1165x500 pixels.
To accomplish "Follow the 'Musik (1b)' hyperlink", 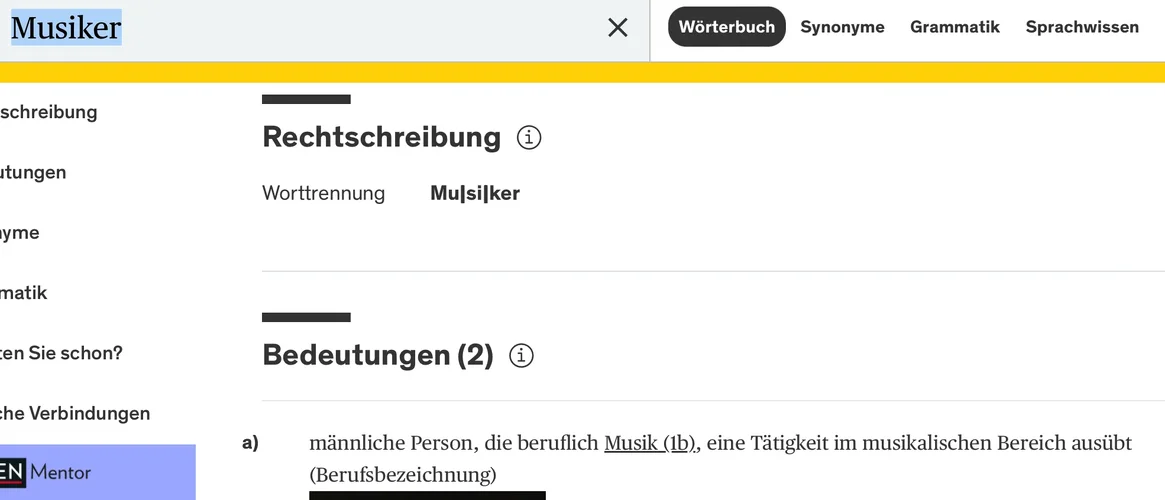I will [x=650, y=443].
